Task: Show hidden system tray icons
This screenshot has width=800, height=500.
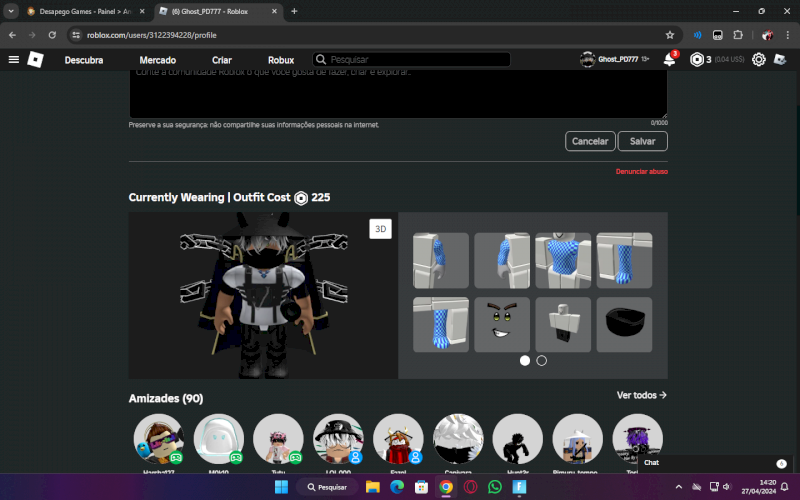Action: click(679, 487)
